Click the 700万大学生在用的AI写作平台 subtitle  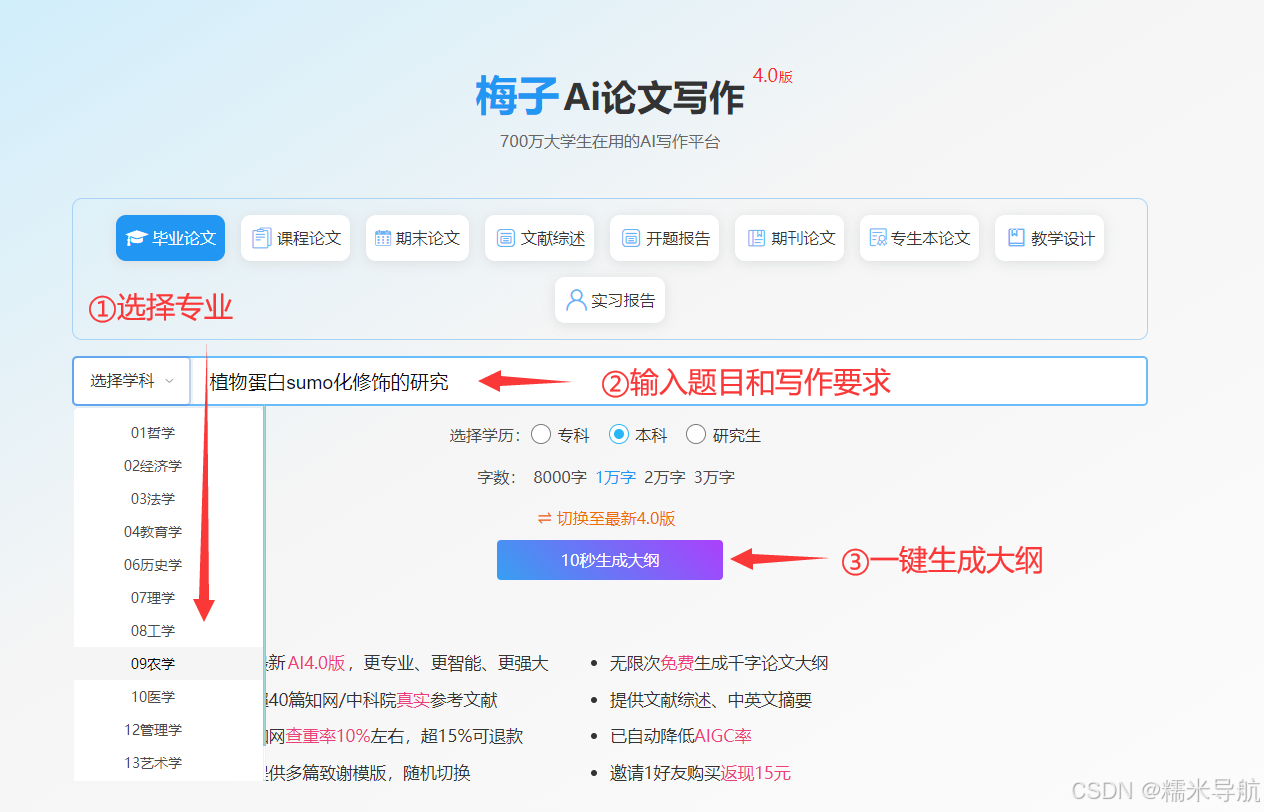[x=610, y=141]
